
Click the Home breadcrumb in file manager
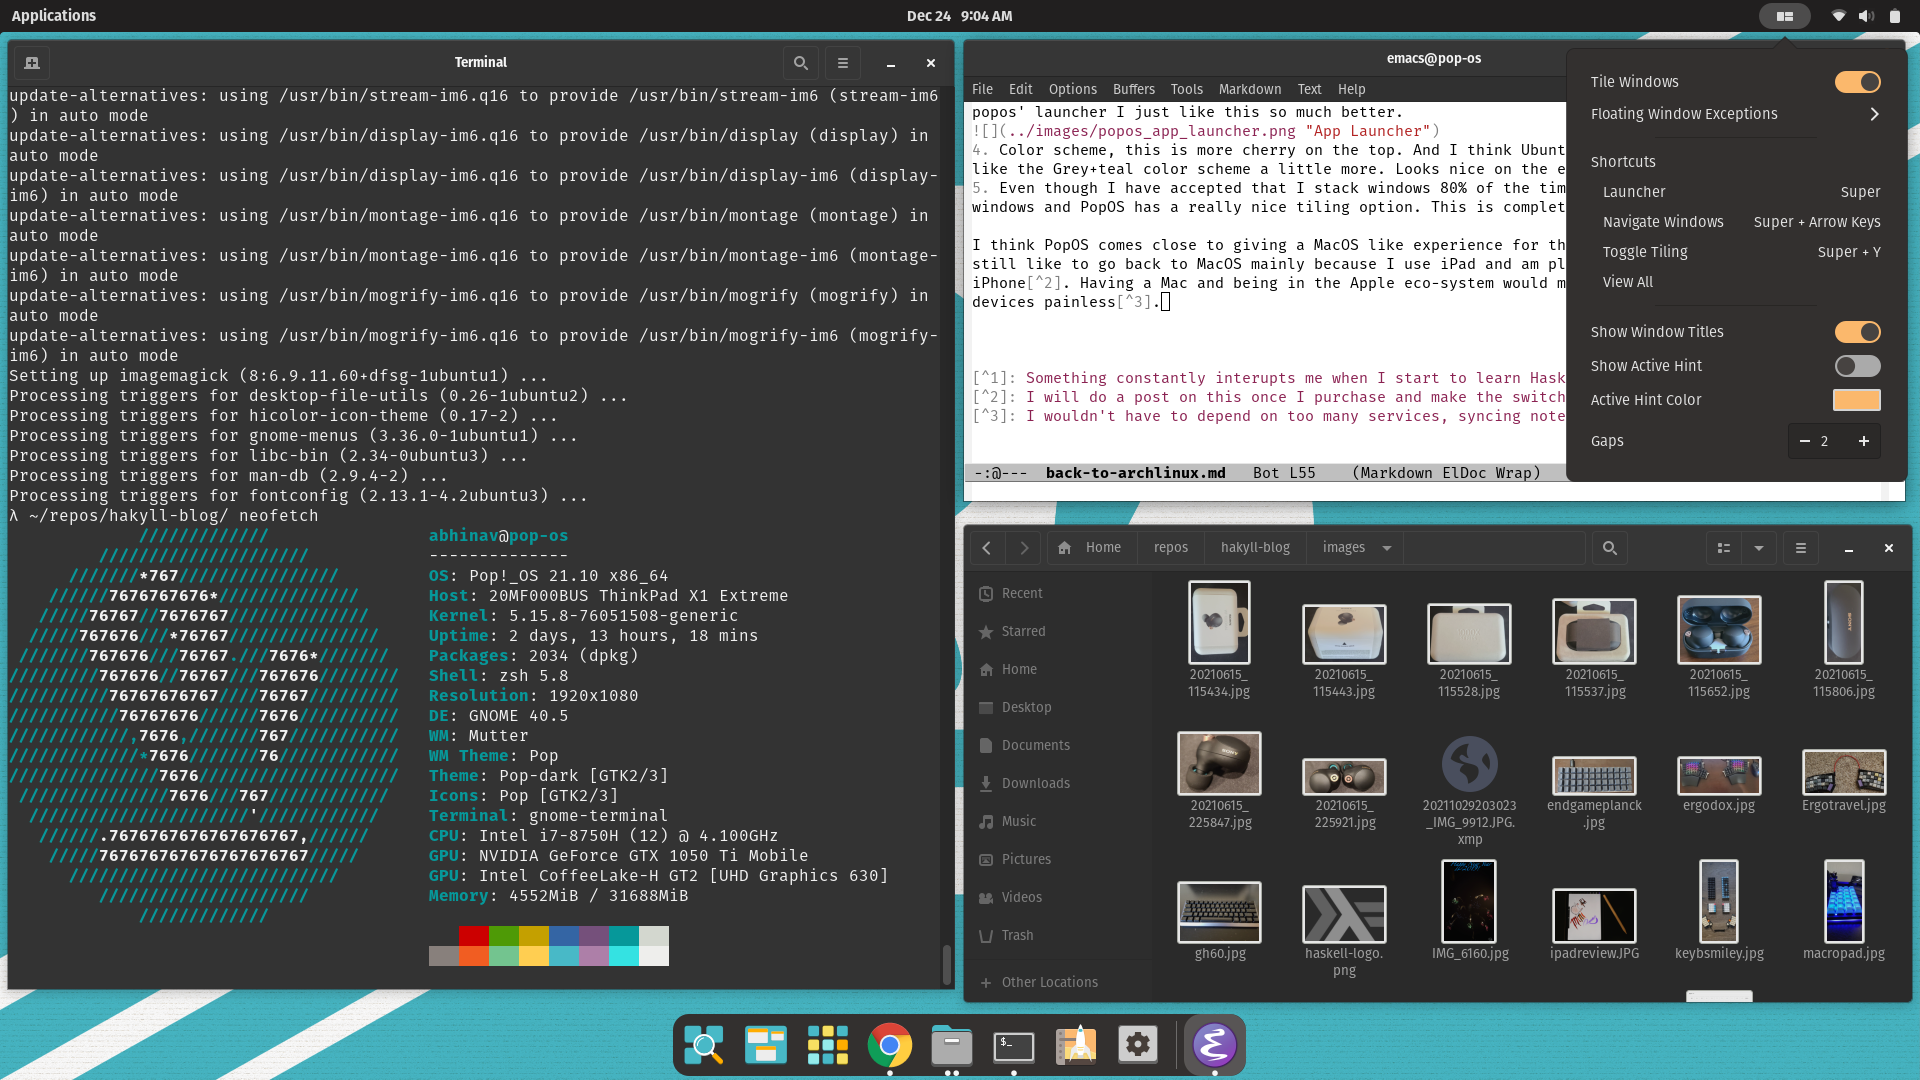tap(1089, 547)
